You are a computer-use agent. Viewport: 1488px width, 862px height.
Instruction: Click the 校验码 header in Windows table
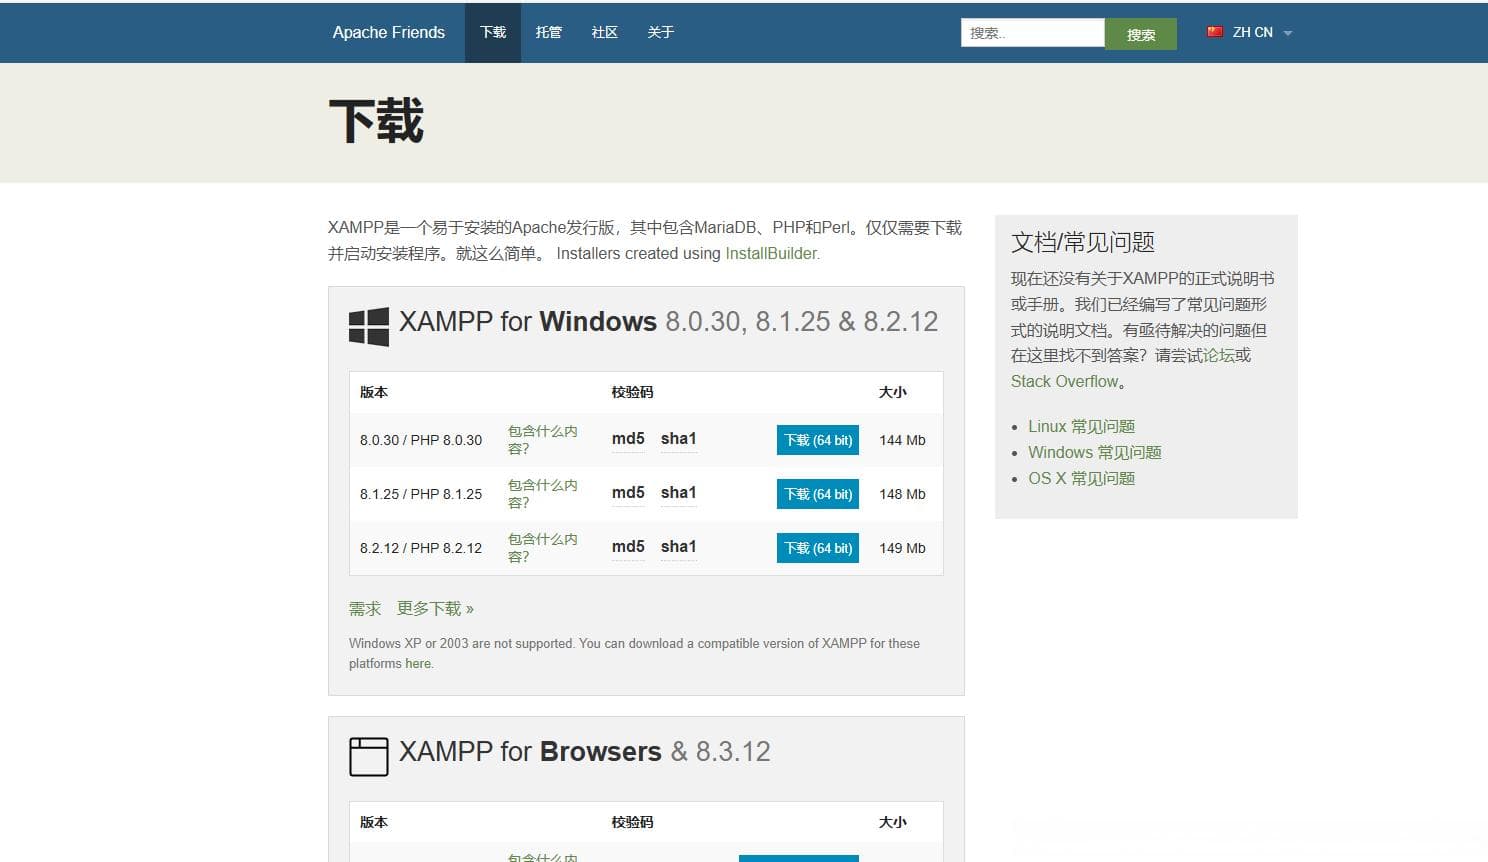click(x=632, y=392)
